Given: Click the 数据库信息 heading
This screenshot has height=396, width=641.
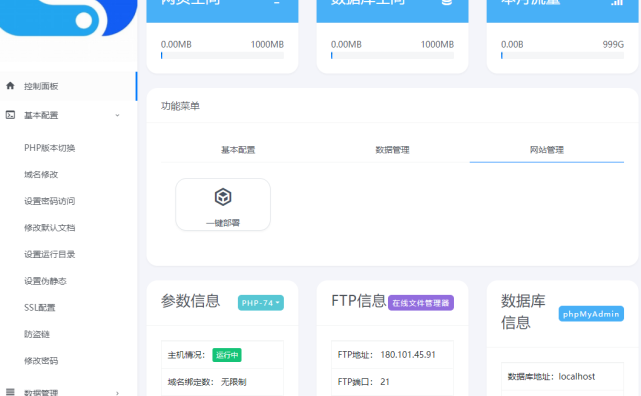Looking at the screenshot, I should [523, 312].
